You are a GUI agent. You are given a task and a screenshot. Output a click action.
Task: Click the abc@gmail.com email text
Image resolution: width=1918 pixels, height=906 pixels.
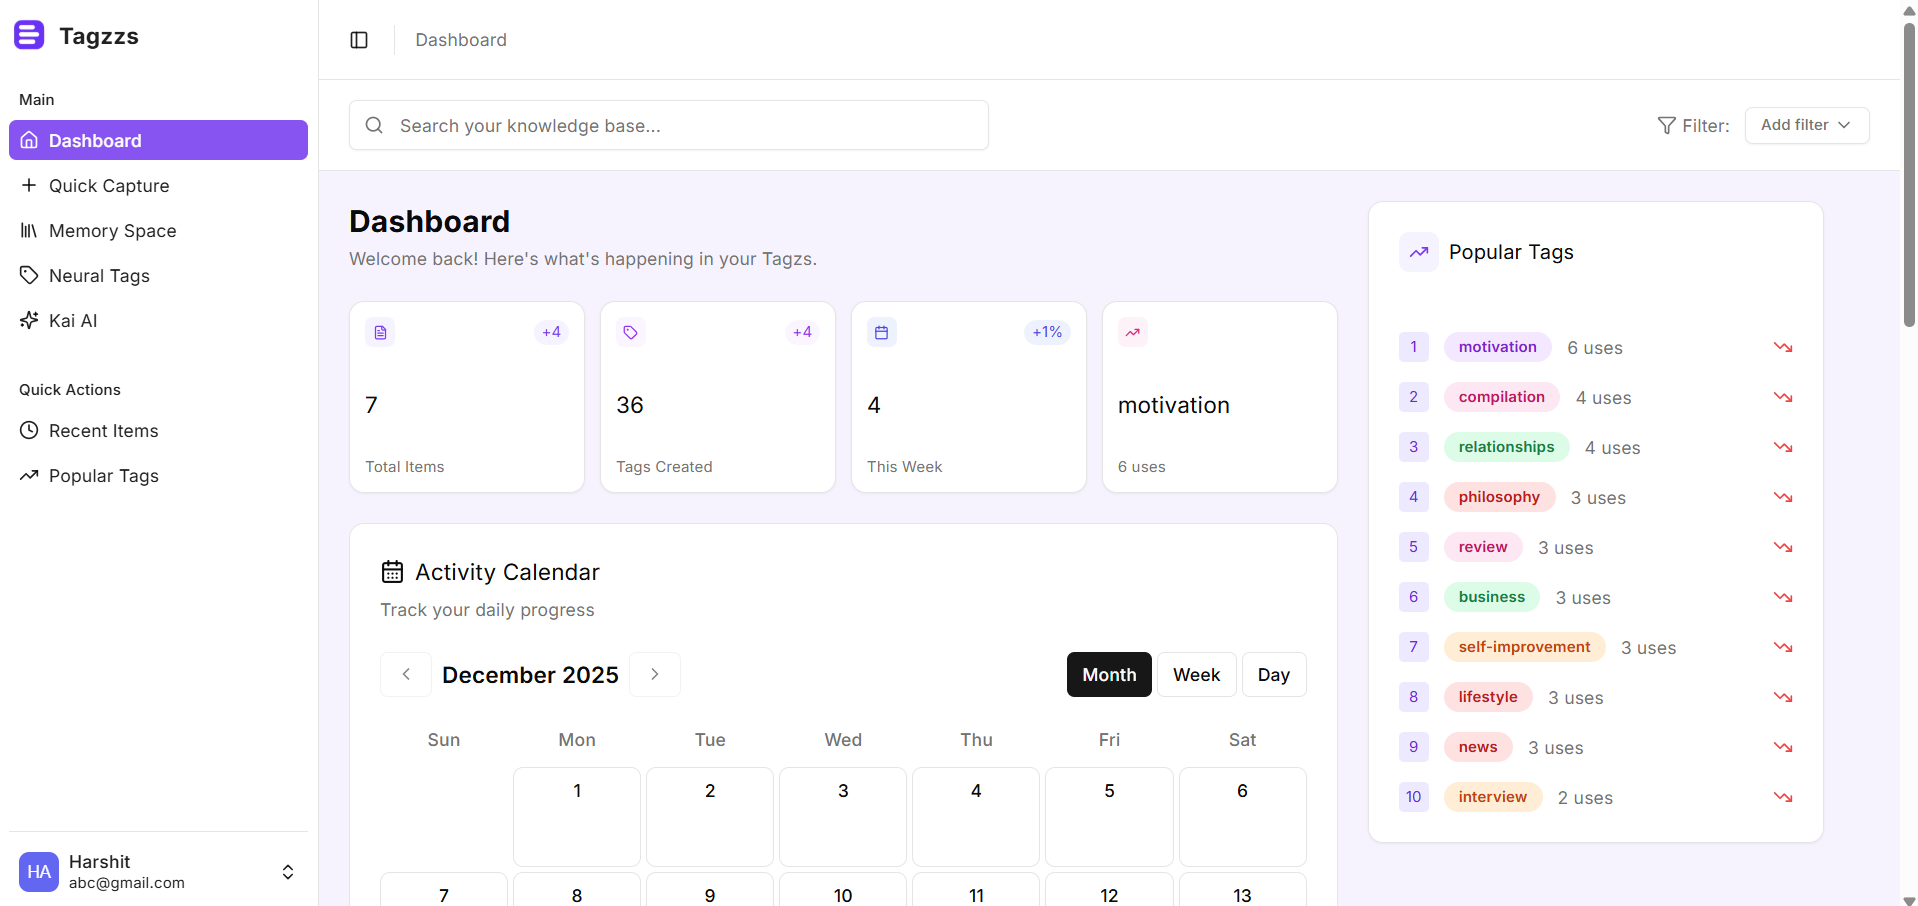pos(127,883)
